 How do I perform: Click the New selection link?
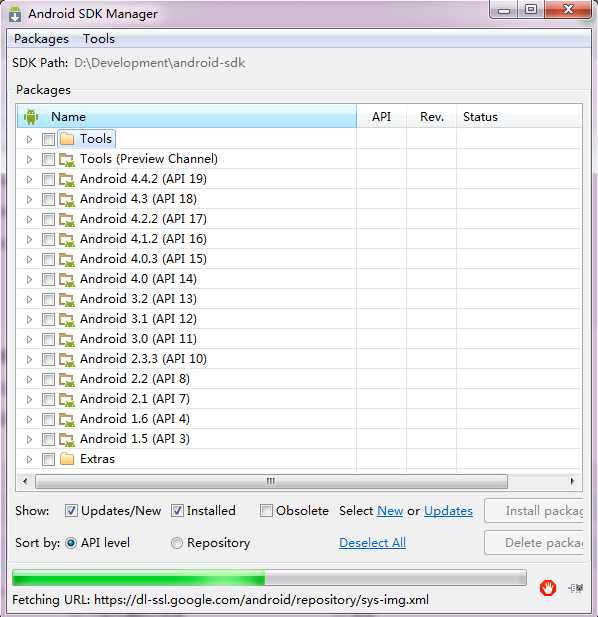tap(390, 511)
